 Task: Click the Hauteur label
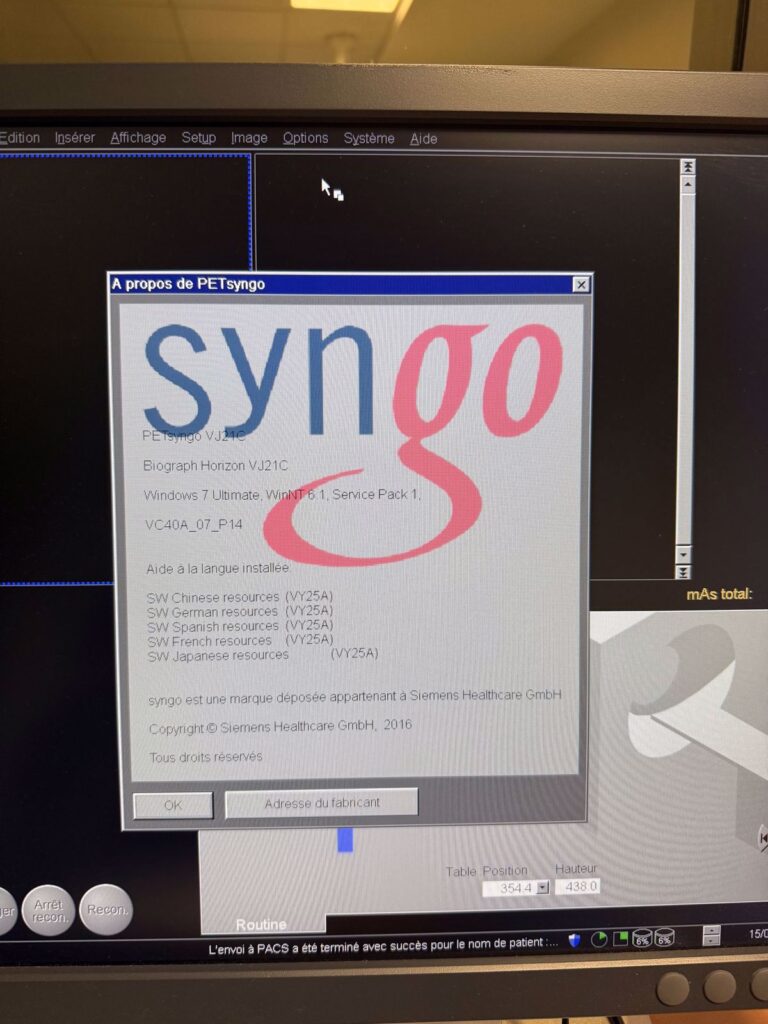pyautogui.click(x=576, y=869)
